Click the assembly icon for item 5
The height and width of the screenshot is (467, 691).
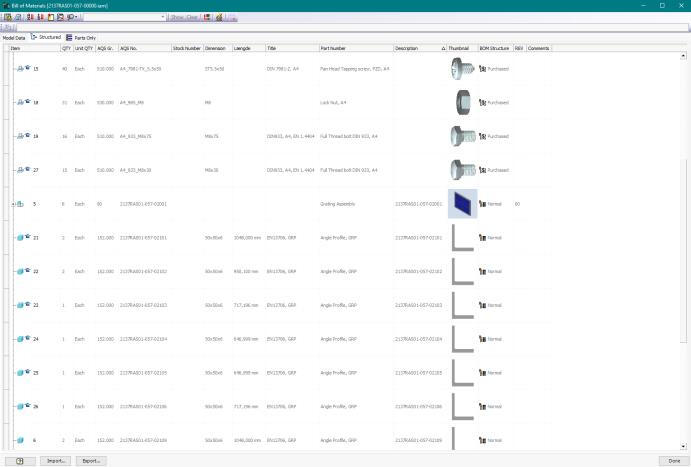(20, 204)
